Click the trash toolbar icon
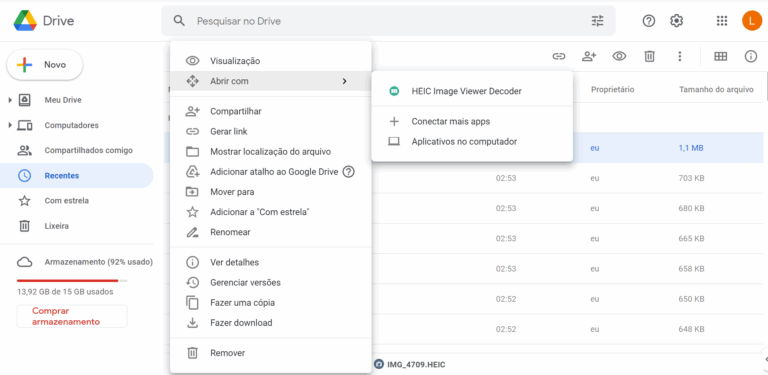768x375 pixels. 649,56
